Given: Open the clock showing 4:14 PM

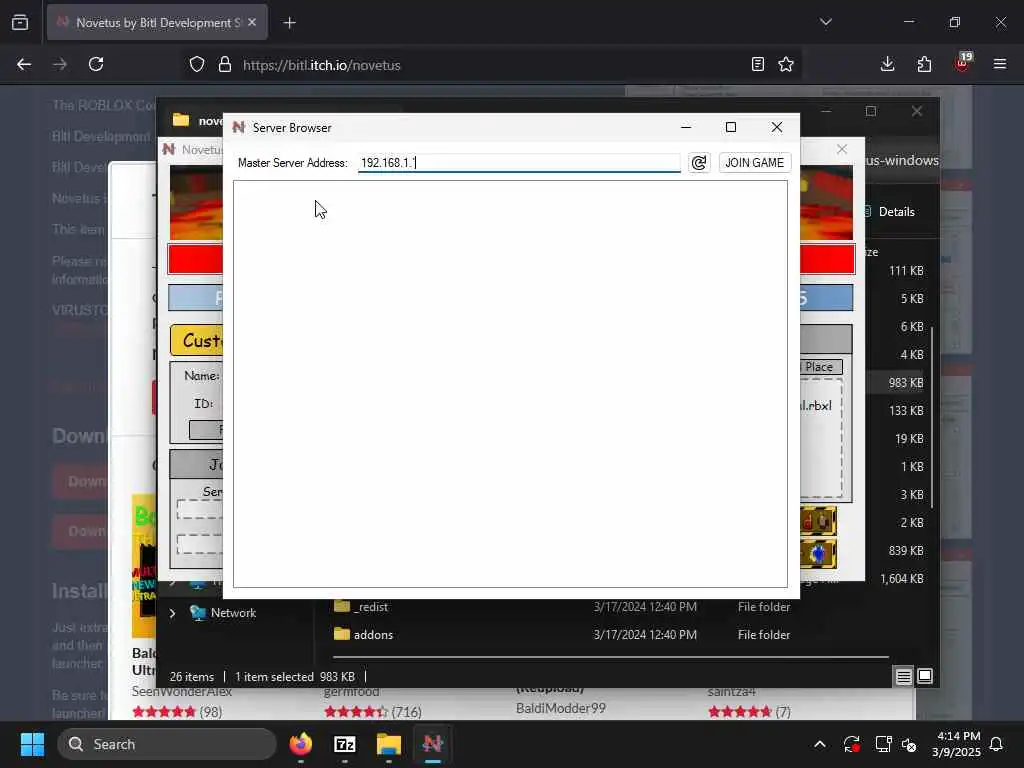Looking at the screenshot, I should tap(957, 744).
